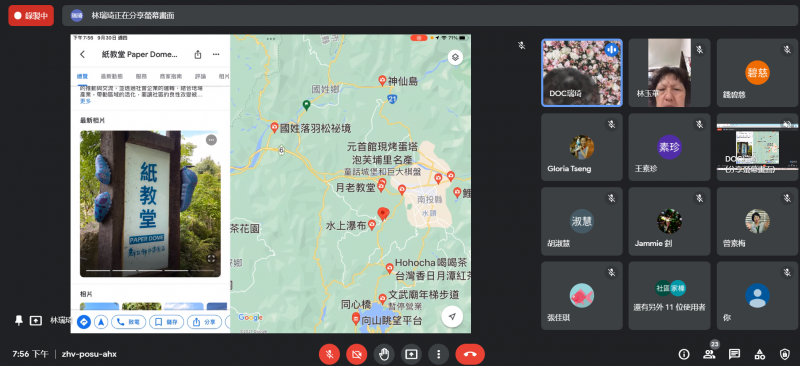
Task: Select the 林玉華 video tile
Action: click(669, 72)
